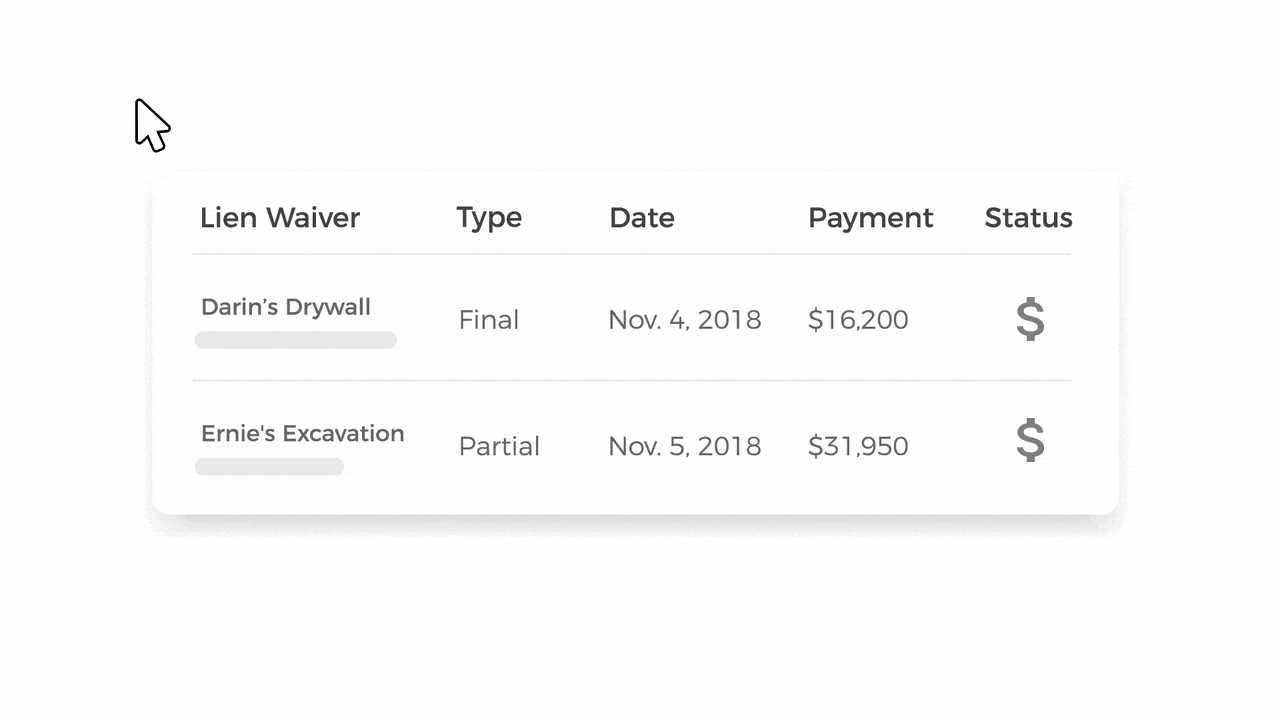Select the $31,950 payment amount
The height and width of the screenshot is (720, 1280).
click(x=858, y=446)
